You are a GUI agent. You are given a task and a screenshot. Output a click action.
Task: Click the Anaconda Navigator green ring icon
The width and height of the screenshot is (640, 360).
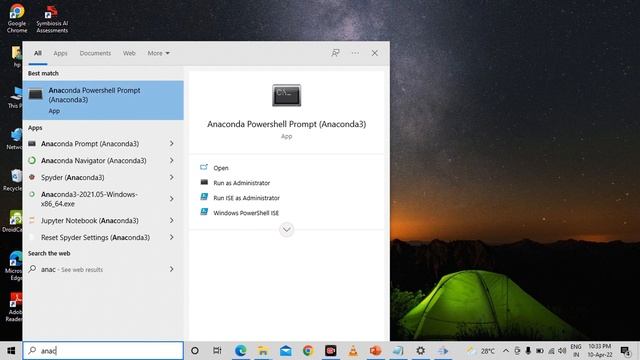pos(32,160)
